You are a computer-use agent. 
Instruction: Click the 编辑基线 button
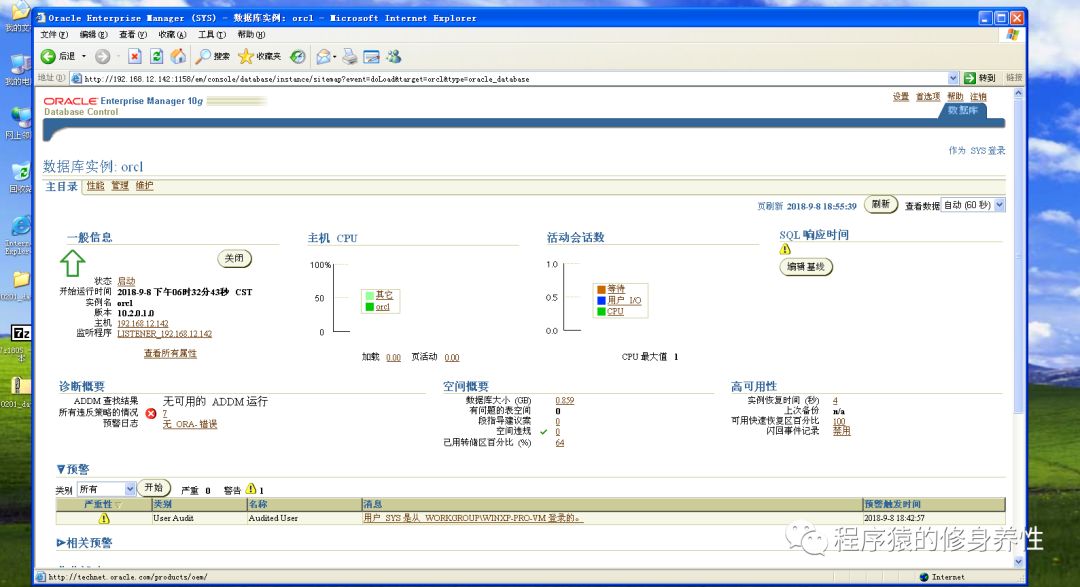click(x=806, y=267)
